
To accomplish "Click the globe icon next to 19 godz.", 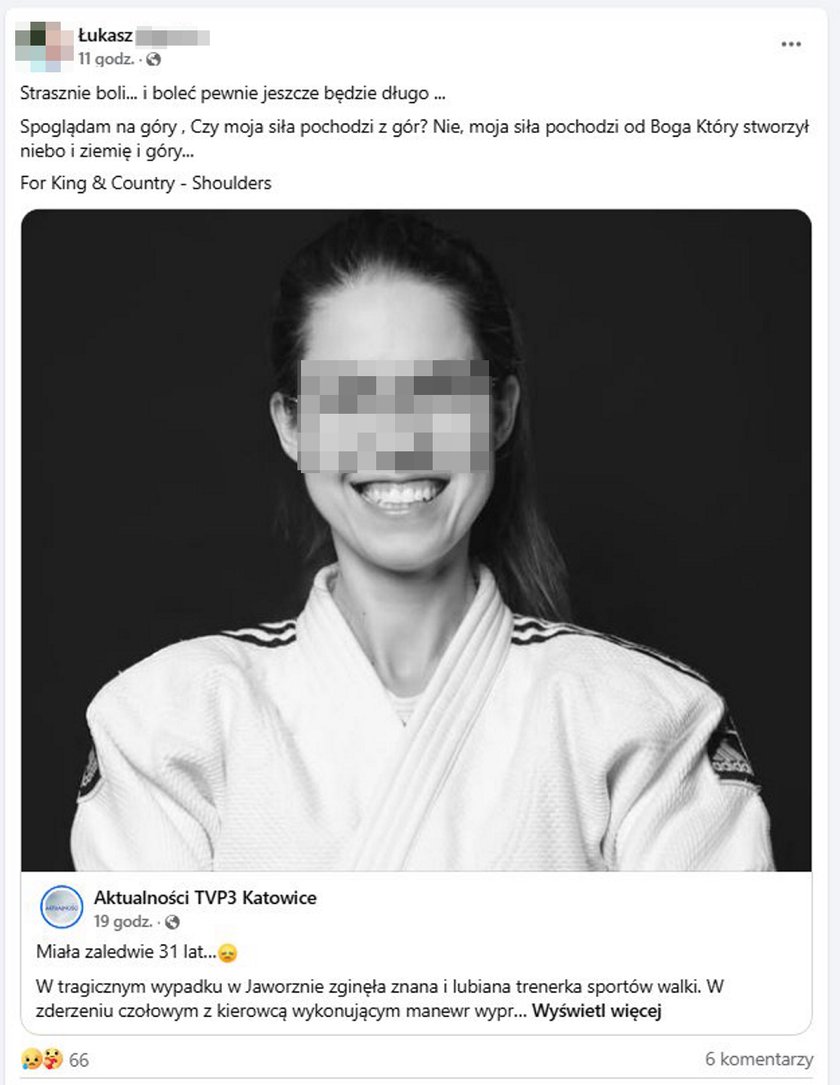I will [172, 922].
